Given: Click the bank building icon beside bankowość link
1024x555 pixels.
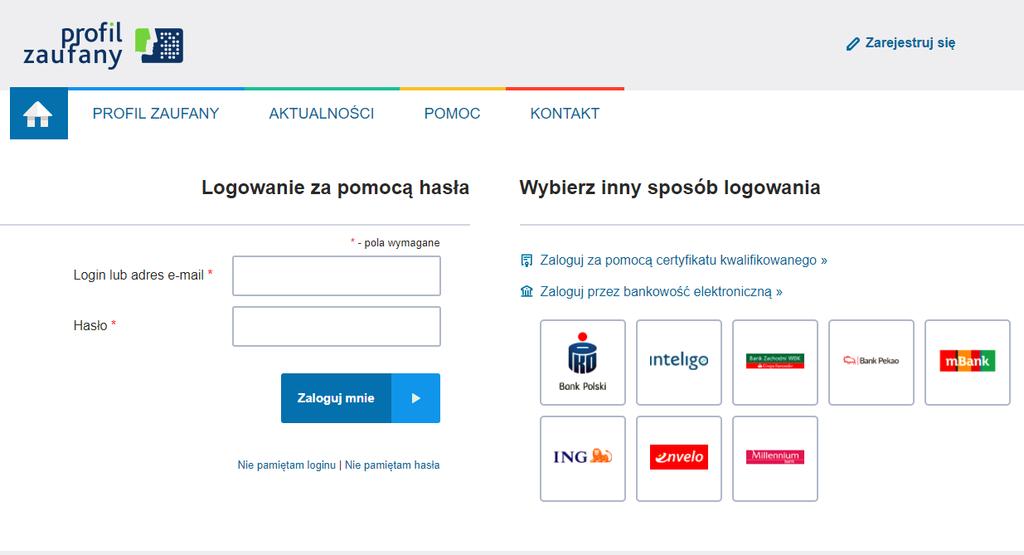Looking at the screenshot, I should [526, 291].
